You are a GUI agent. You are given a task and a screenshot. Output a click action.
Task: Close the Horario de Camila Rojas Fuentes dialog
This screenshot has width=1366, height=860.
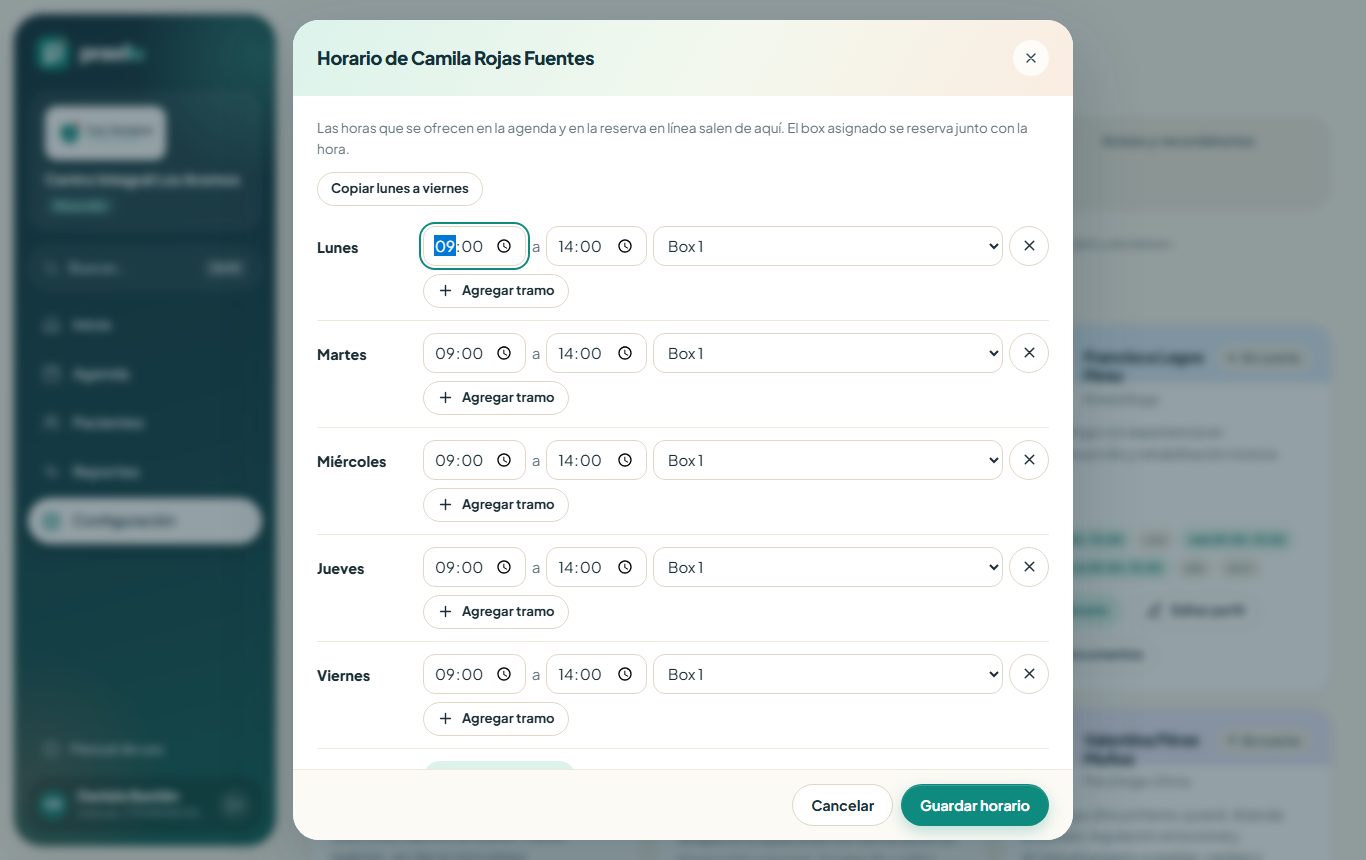pos(1031,58)
